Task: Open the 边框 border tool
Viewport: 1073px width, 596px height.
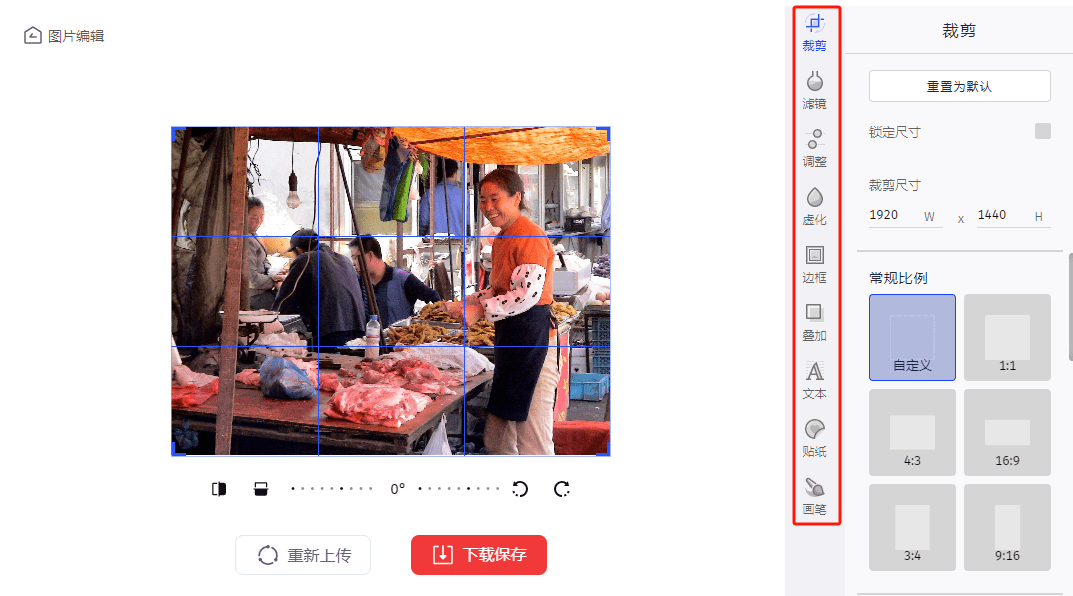Action: click(x=814, y=264)
